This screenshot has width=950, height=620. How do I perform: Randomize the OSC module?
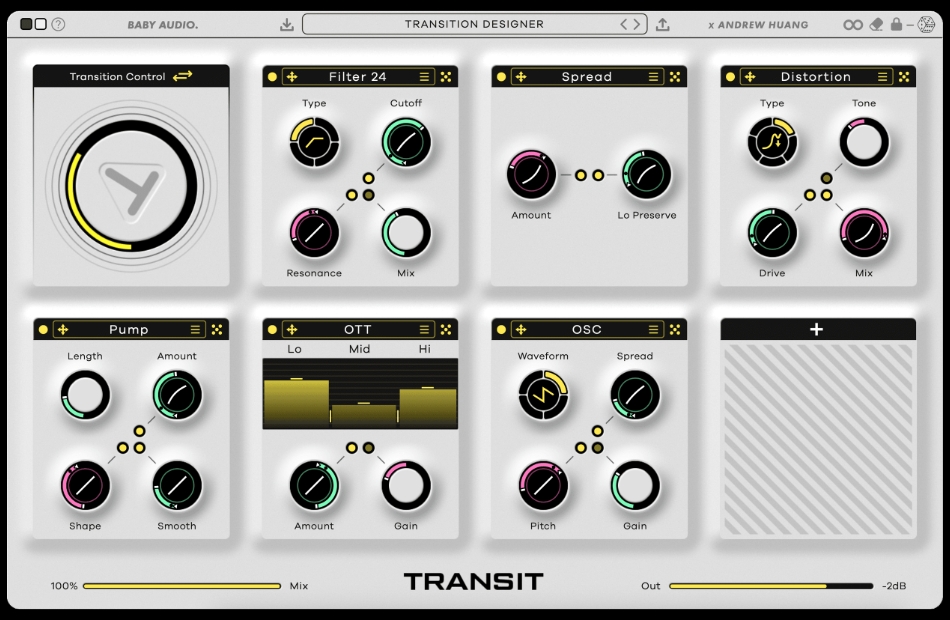tap(675, 329)
